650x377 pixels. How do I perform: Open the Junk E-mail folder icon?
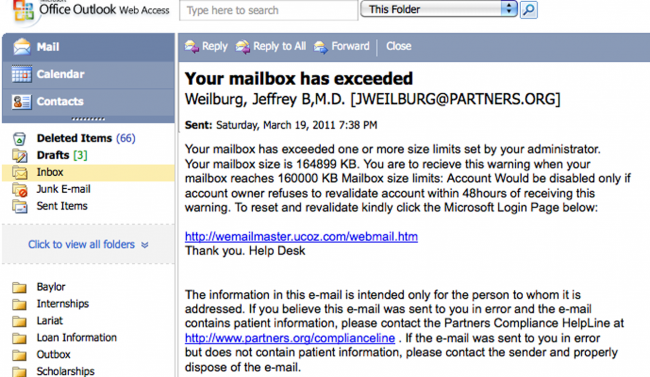[x=19, y=190]
